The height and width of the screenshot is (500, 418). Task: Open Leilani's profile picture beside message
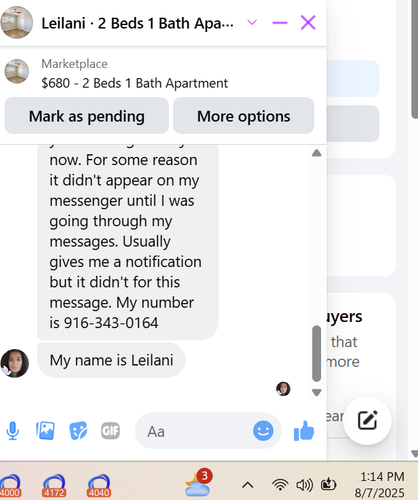click(15, 363)
